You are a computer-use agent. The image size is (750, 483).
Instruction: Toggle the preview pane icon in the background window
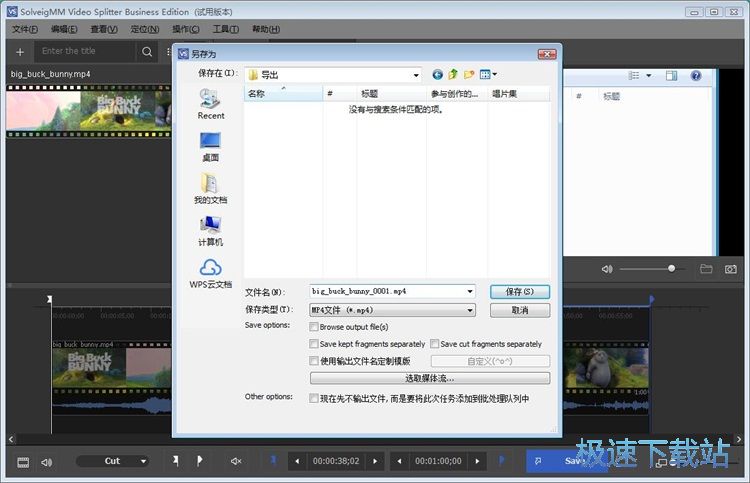pos(672,76)
